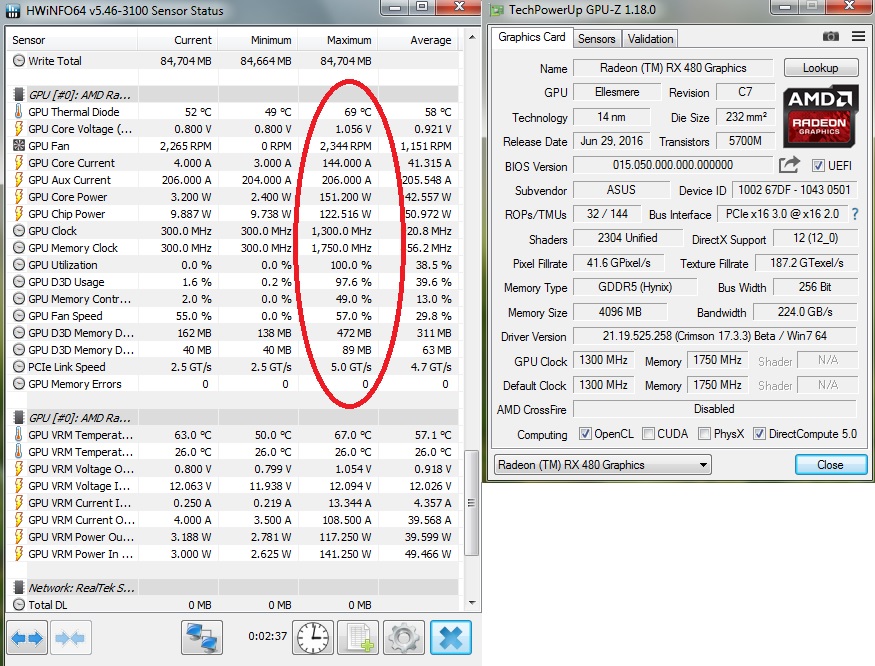Toggle the CUDA checkbox

[648, 434]
